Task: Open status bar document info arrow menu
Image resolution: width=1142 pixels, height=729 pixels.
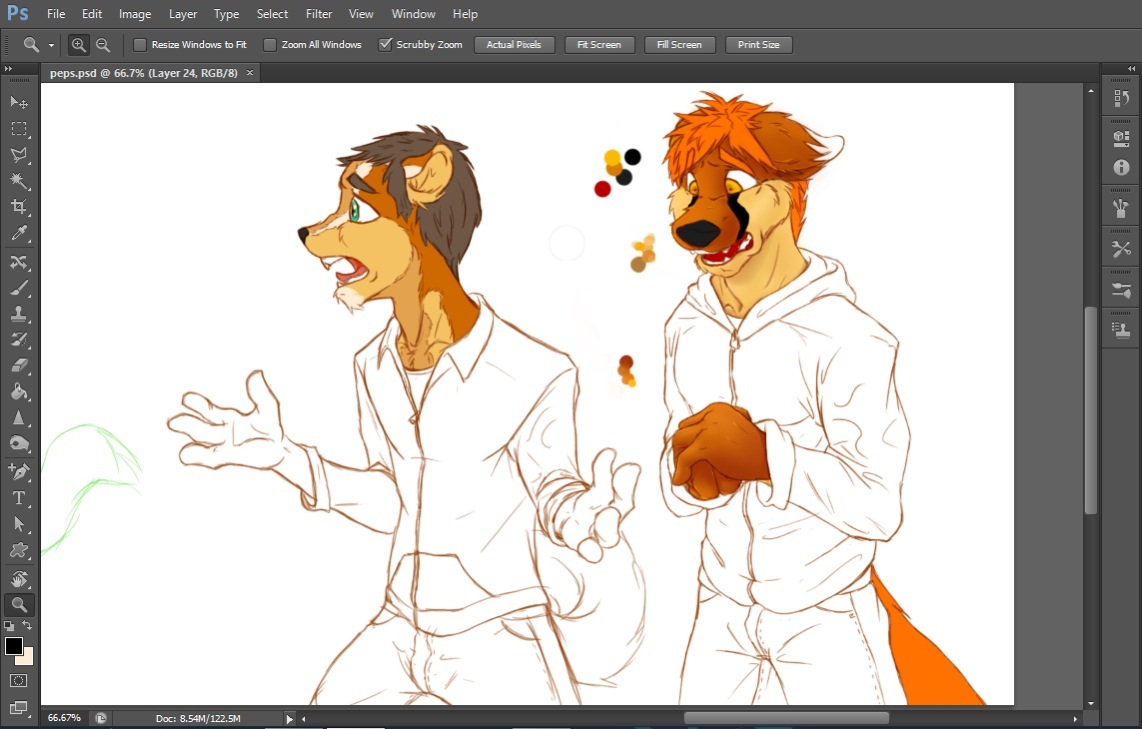Action: pos(290,718)
